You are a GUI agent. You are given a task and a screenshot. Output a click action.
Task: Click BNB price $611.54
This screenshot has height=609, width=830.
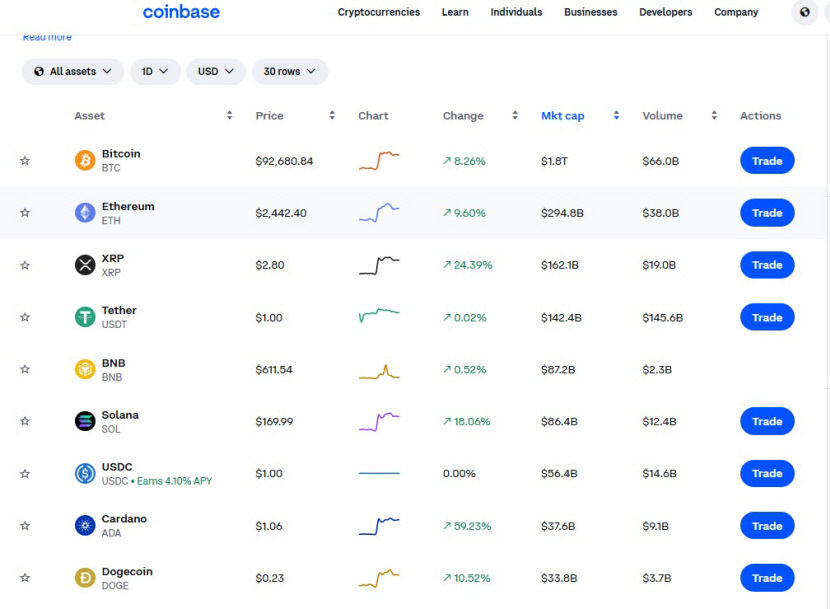(x=274, y=370)
